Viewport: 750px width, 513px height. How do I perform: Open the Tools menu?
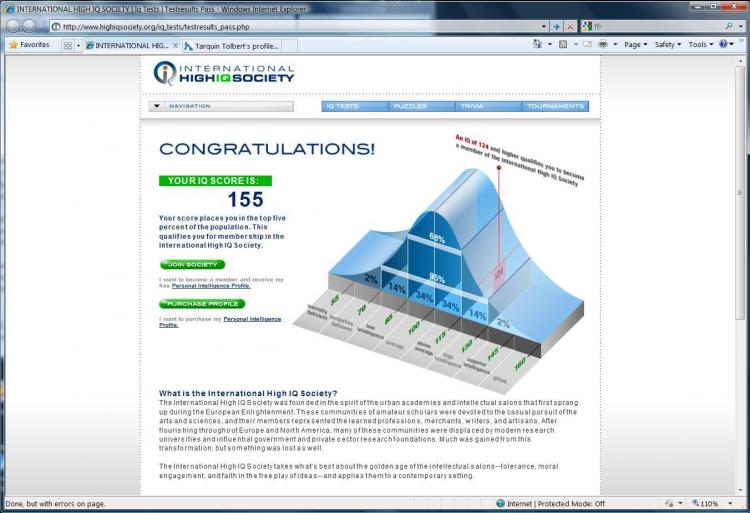[x=701, y=44]
